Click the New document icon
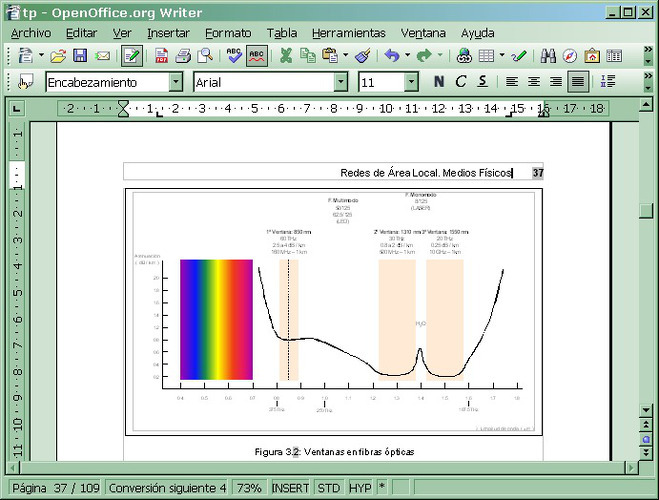The width and height of the screenshot is (659, 500). [x=26, y=56]
